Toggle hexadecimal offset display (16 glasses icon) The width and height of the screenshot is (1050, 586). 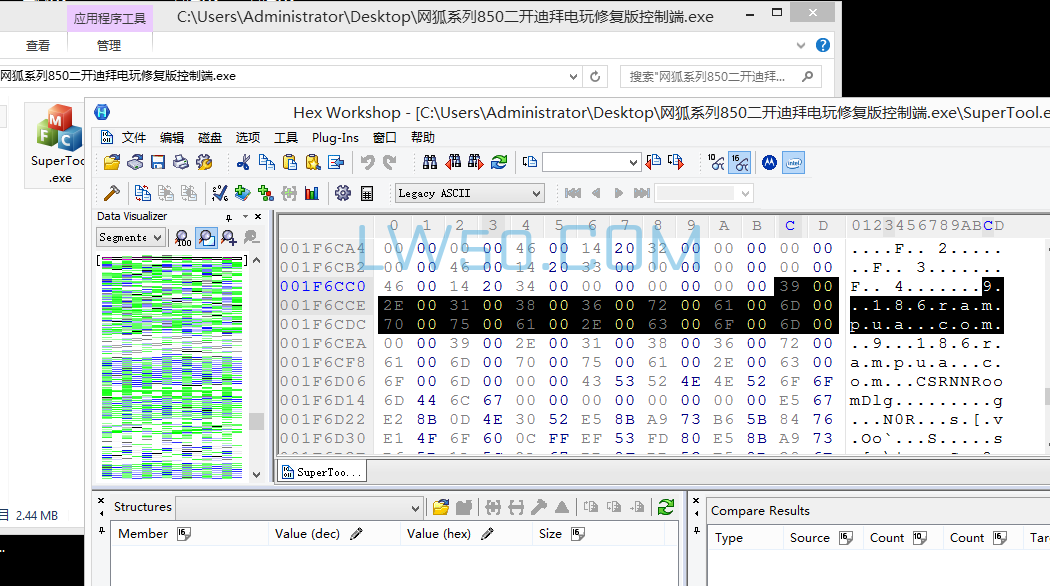point(740,162)
